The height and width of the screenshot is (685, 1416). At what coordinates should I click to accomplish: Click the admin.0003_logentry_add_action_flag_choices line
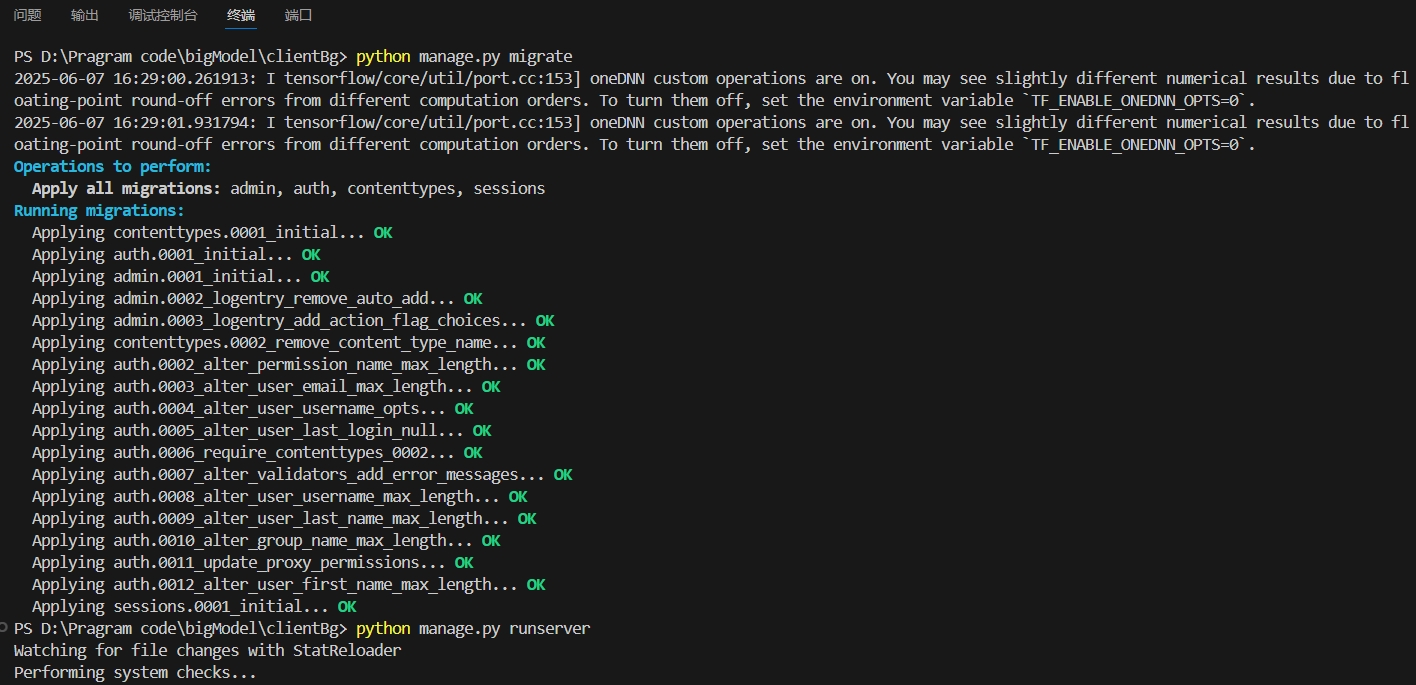click(x=293, y=320)
